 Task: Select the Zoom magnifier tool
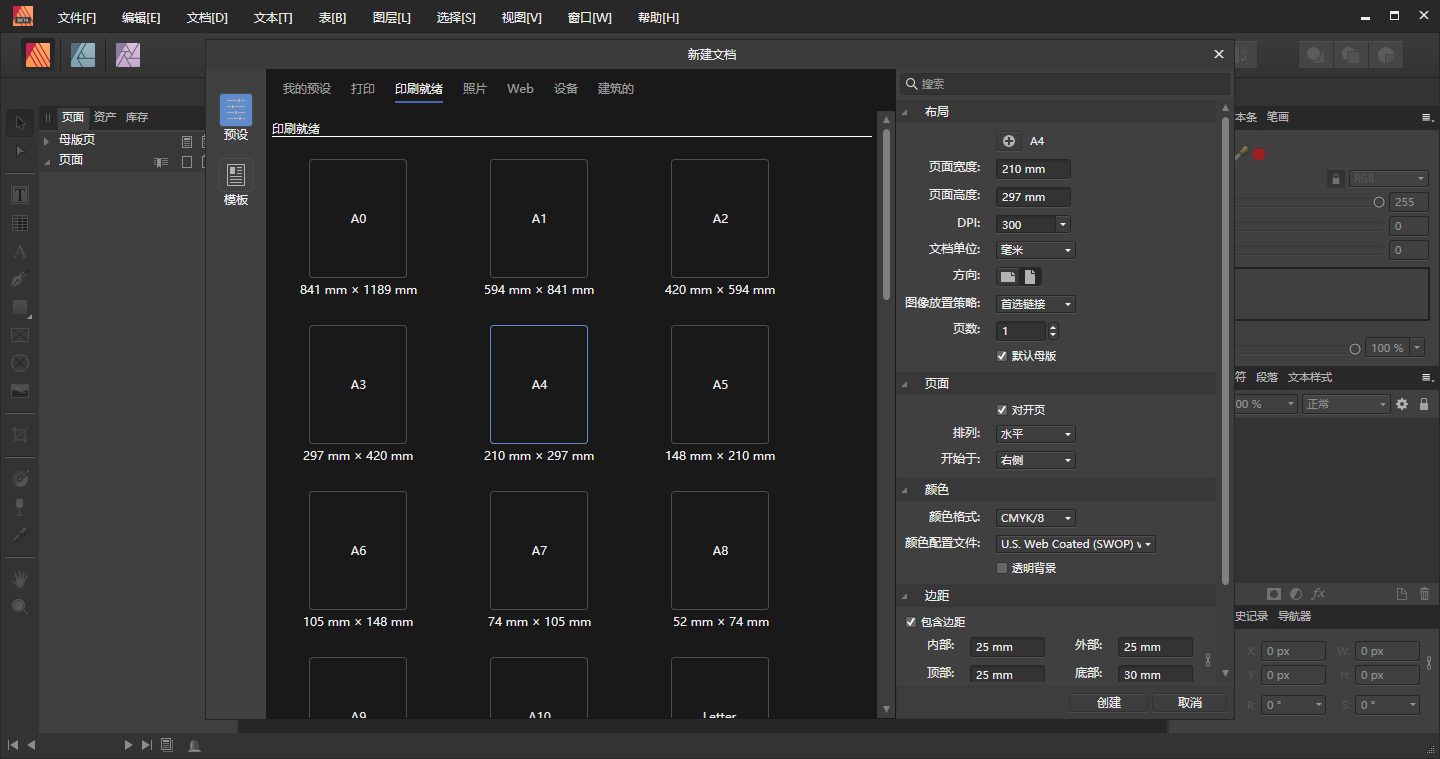tap(20, 606)
